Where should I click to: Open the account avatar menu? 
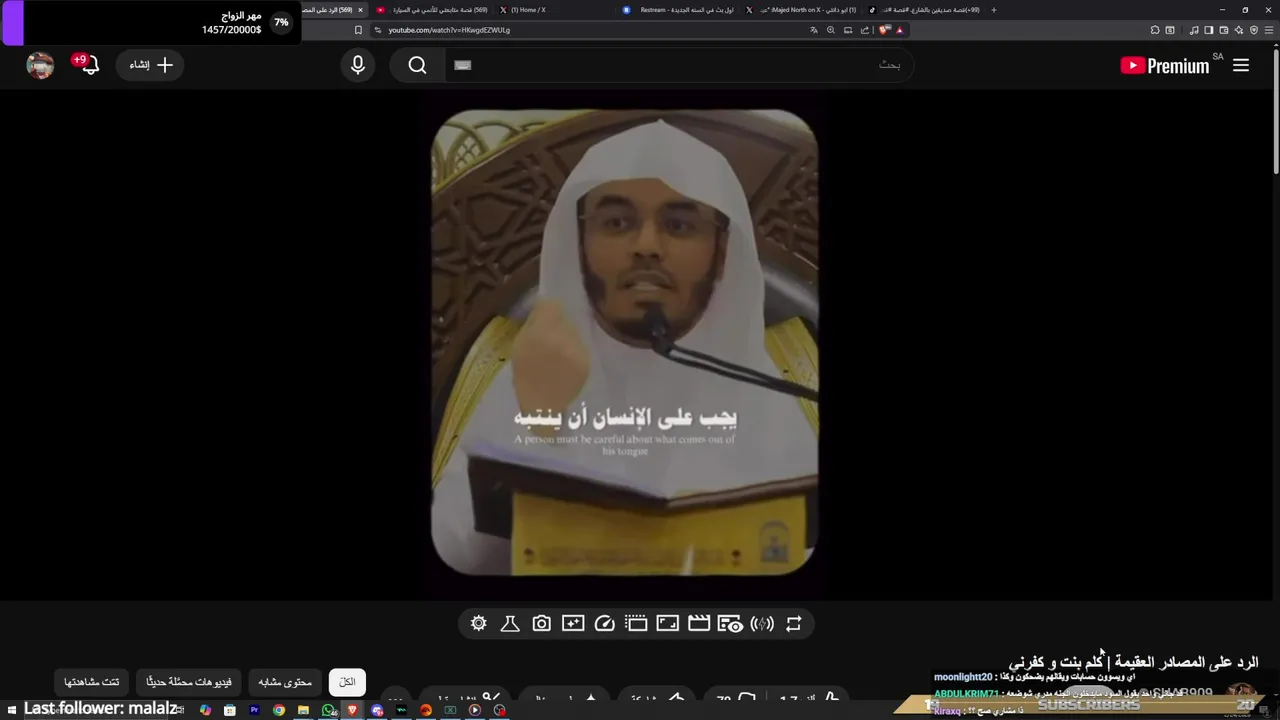click(40, 65)
